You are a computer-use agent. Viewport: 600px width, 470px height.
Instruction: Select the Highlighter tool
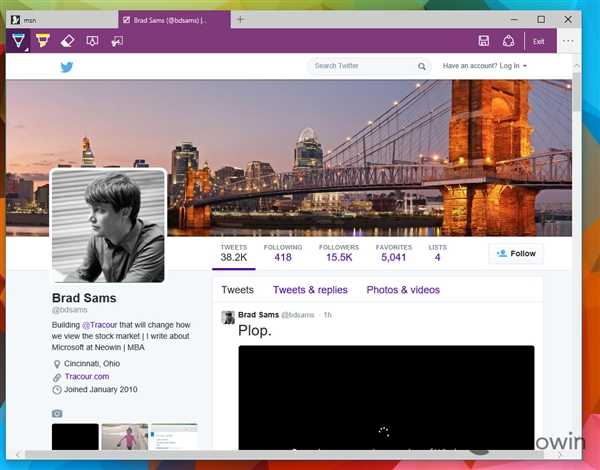coord(43,41)
